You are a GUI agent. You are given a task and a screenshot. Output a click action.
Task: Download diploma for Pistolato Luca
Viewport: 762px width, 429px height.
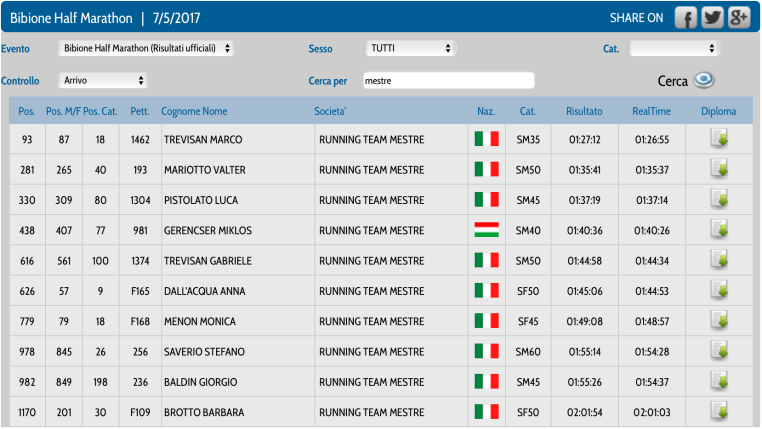(x=718, y=200)
